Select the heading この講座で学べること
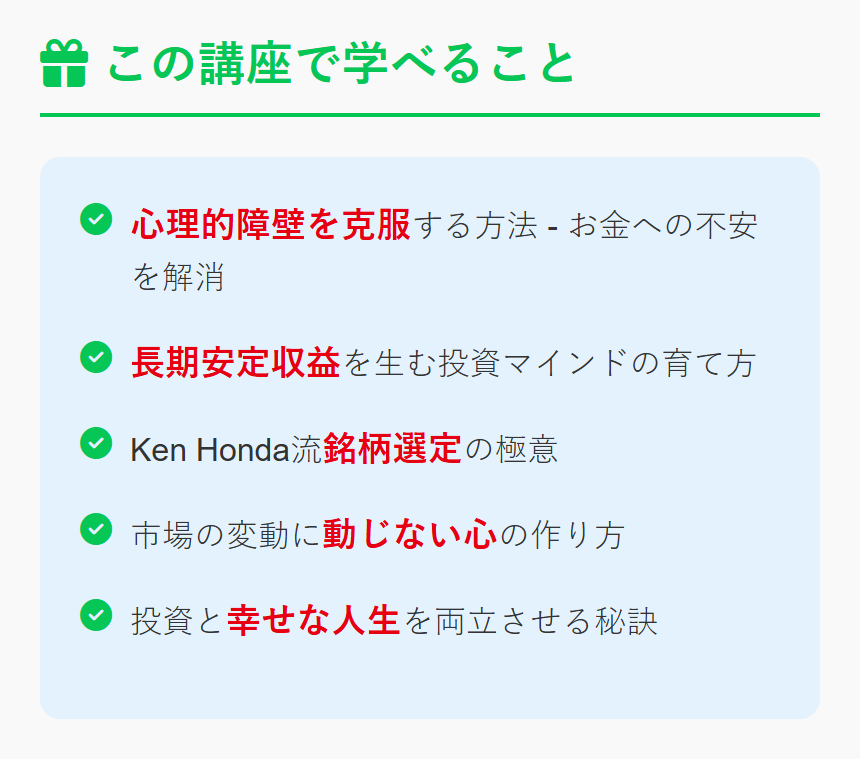Screen dimensions: 860x759 tap(341, 64)
